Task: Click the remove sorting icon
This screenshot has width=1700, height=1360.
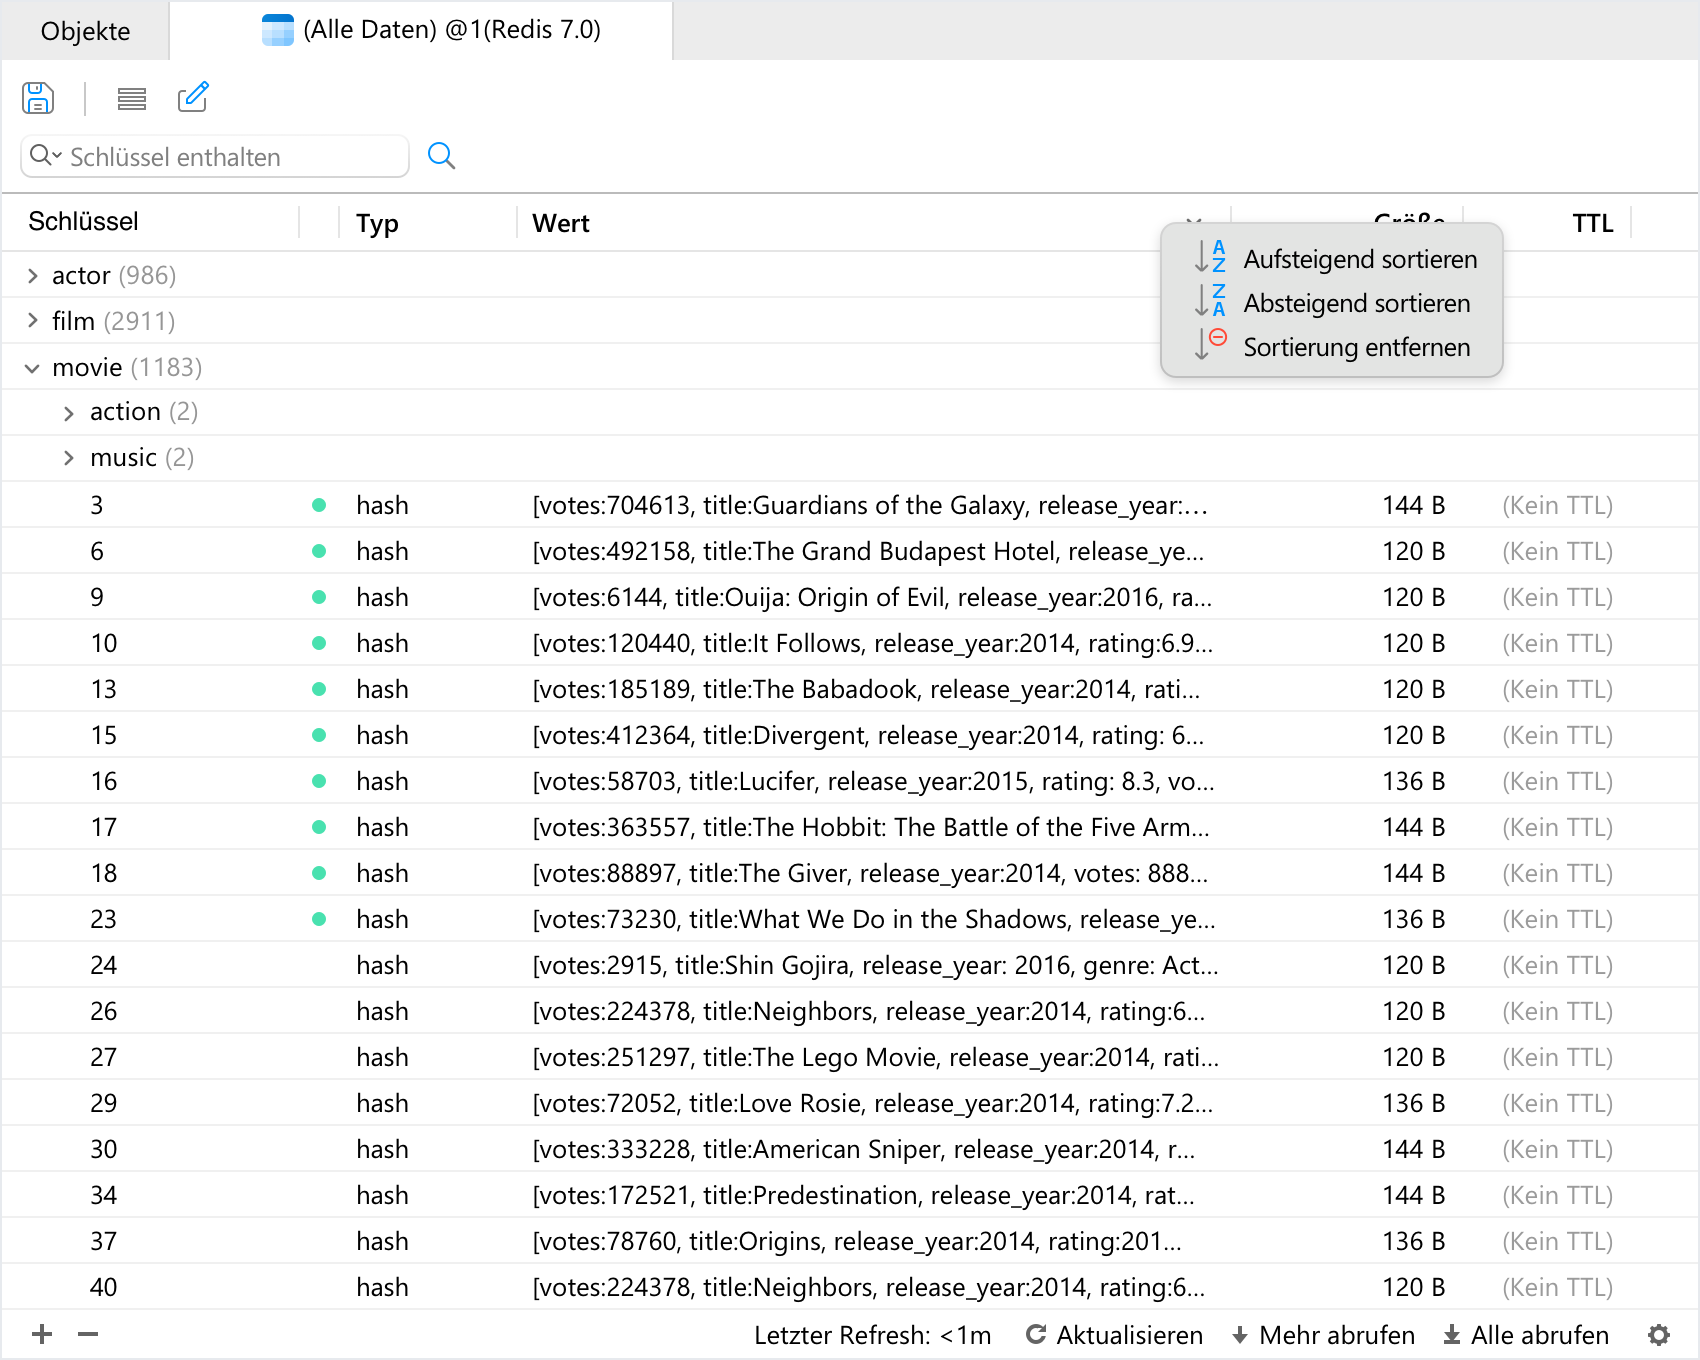Action: click(1210, 344)
